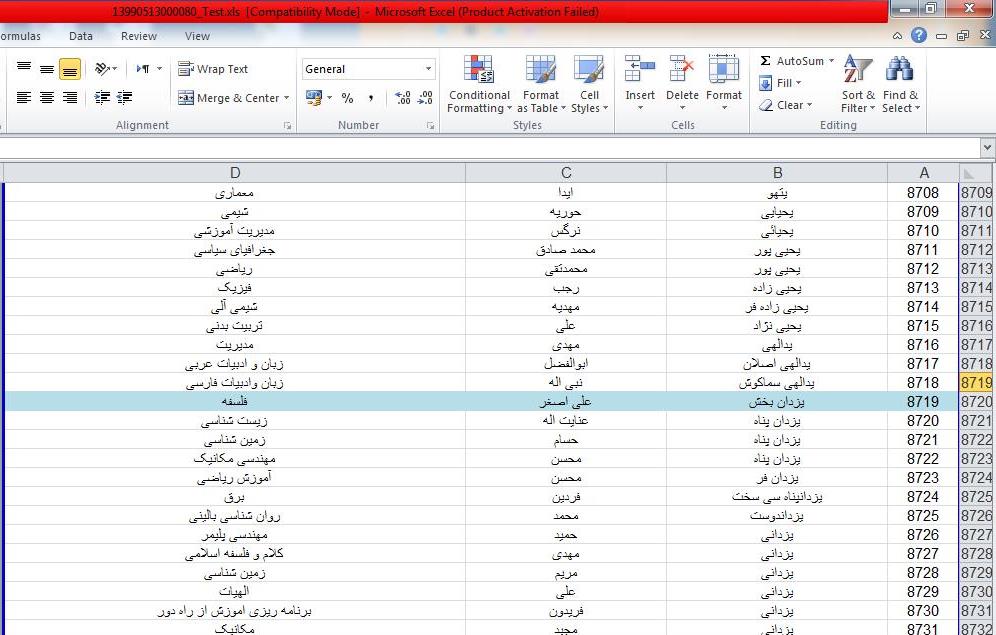Open the Conditional Formatting tool
This screenshot has width=996, height=635.
[x=478, y=80]
